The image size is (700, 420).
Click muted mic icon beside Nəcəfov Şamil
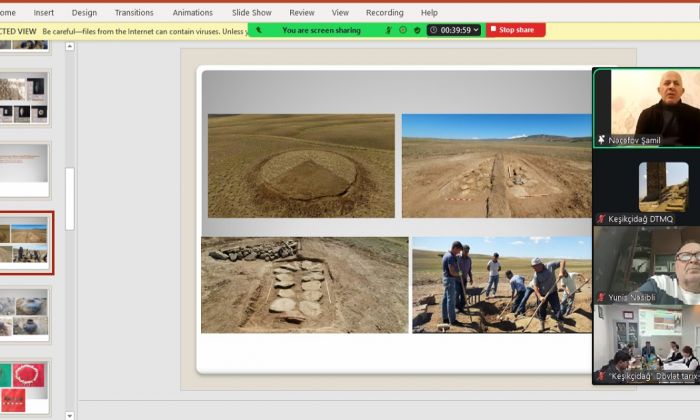pyautogui.click(x=601, y=140)
